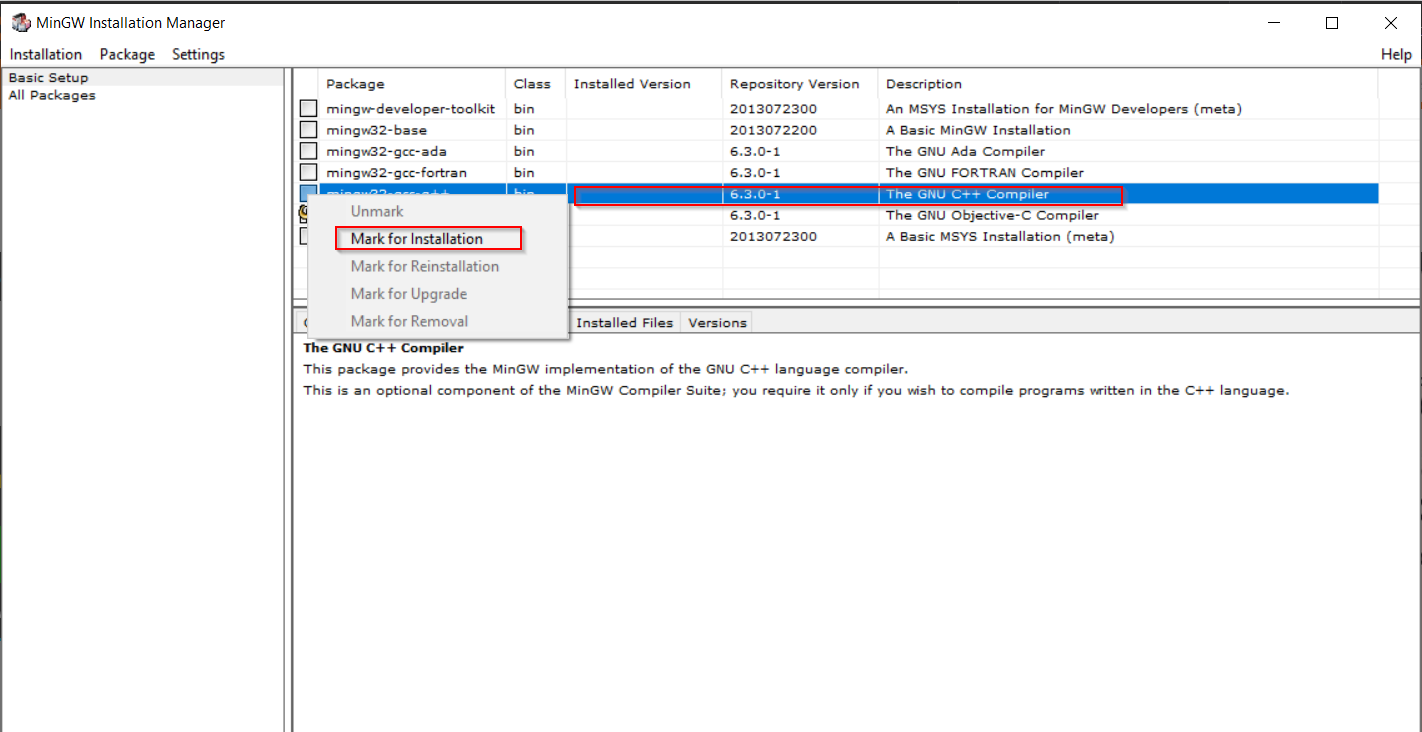Click bin class cell in mingw32-base row
Image resolution: width=1422 pixels, height=732 pixels.
[524, 130]
